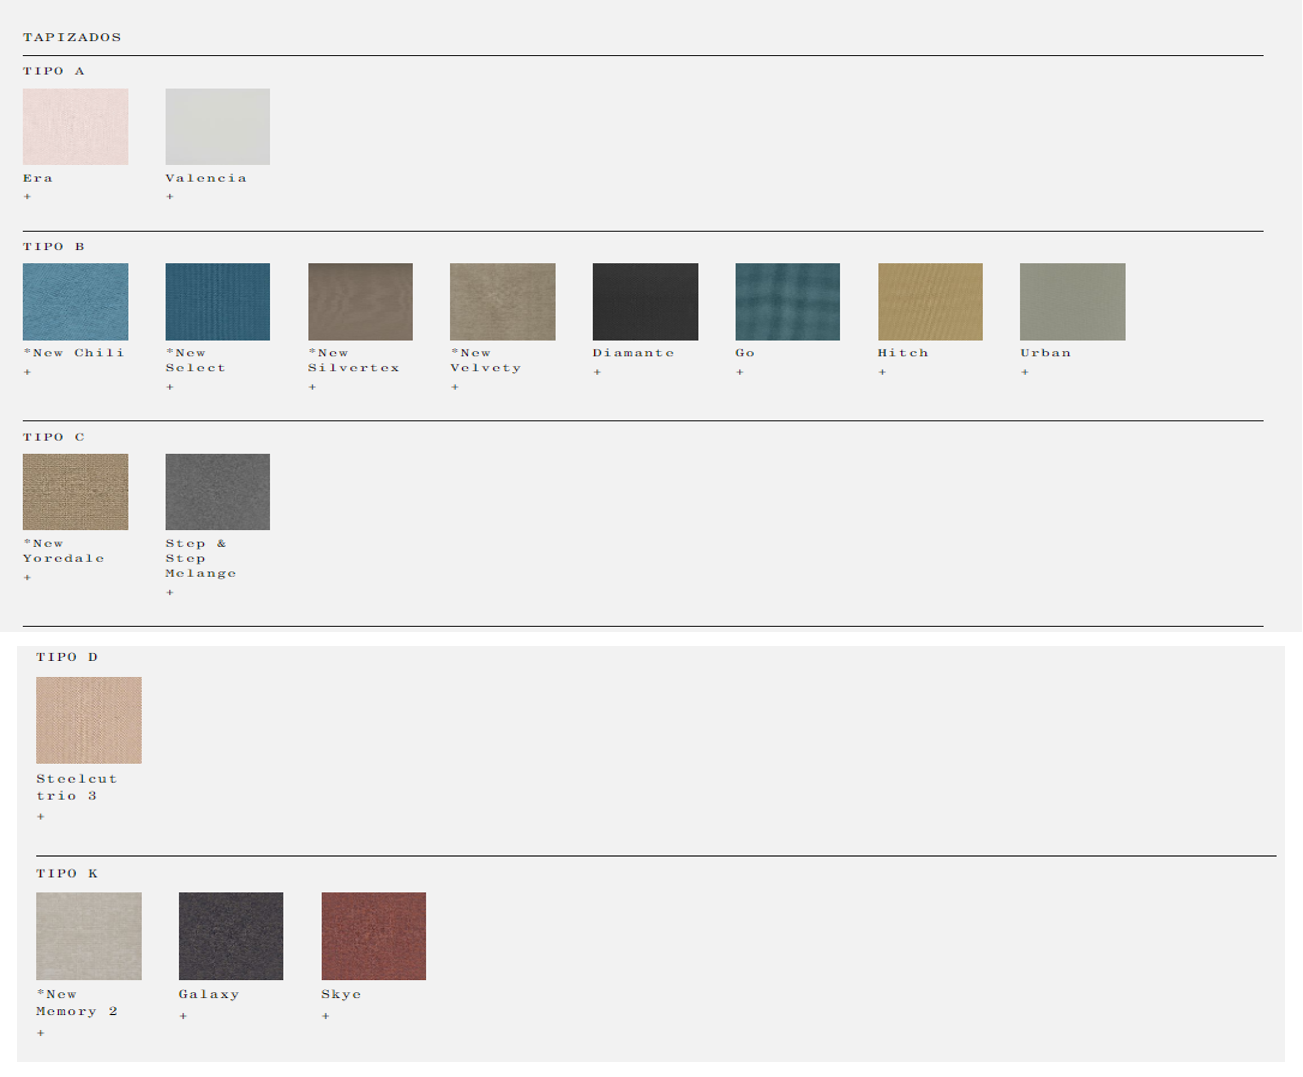The height and width of the screenshot is (1077, 1303).
Task: Expand the plus under New Chili
Action: click(27, 372)
